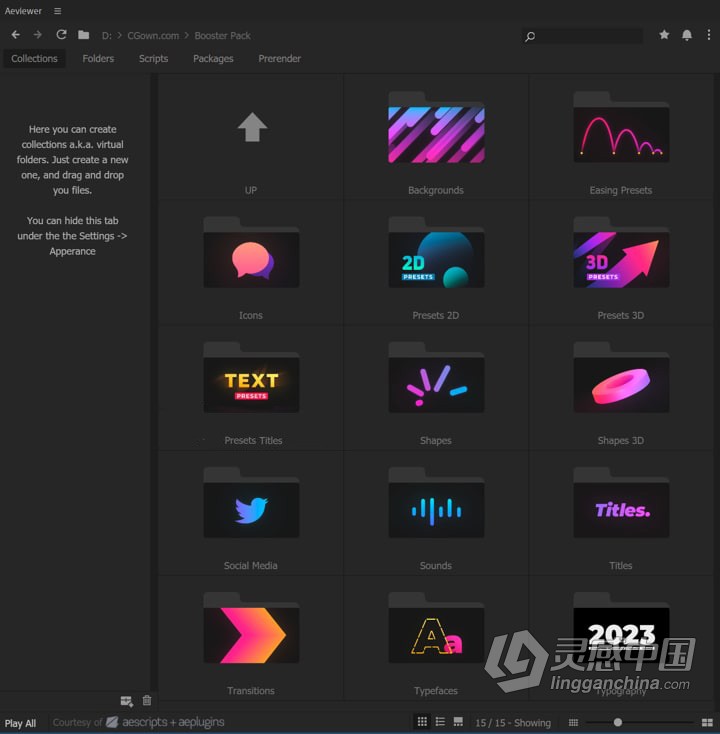
Task: Open the Aeviewer hamburger menu
Action: pyautogui.click(x=58, y=11)
